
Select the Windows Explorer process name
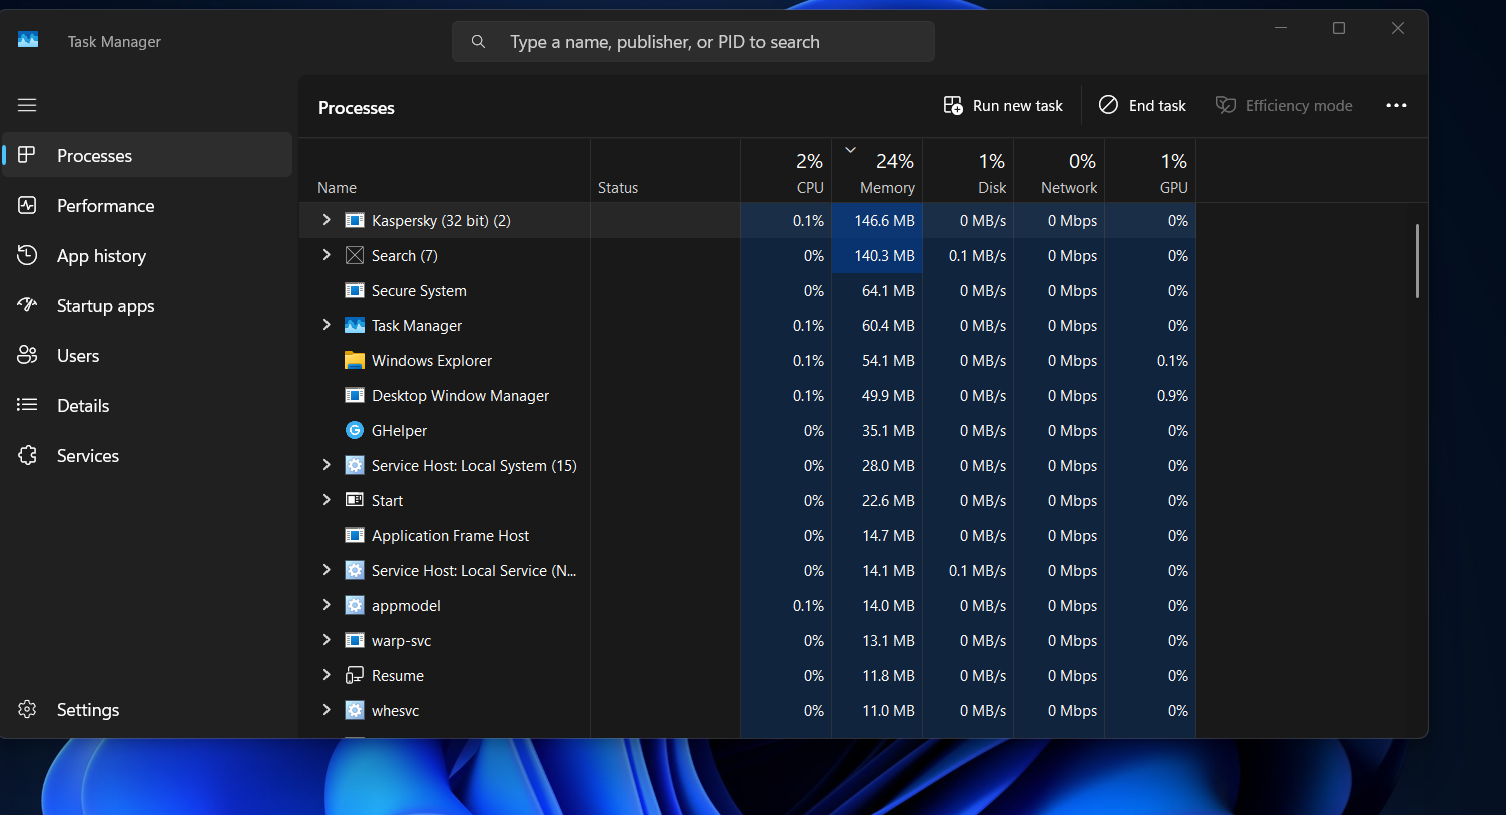click(432, 361)
